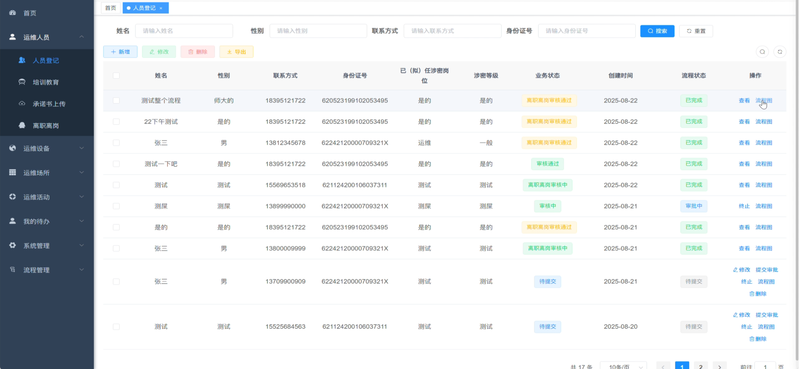Expand the 系统管理 sidebar group

[x=47, y=245]
